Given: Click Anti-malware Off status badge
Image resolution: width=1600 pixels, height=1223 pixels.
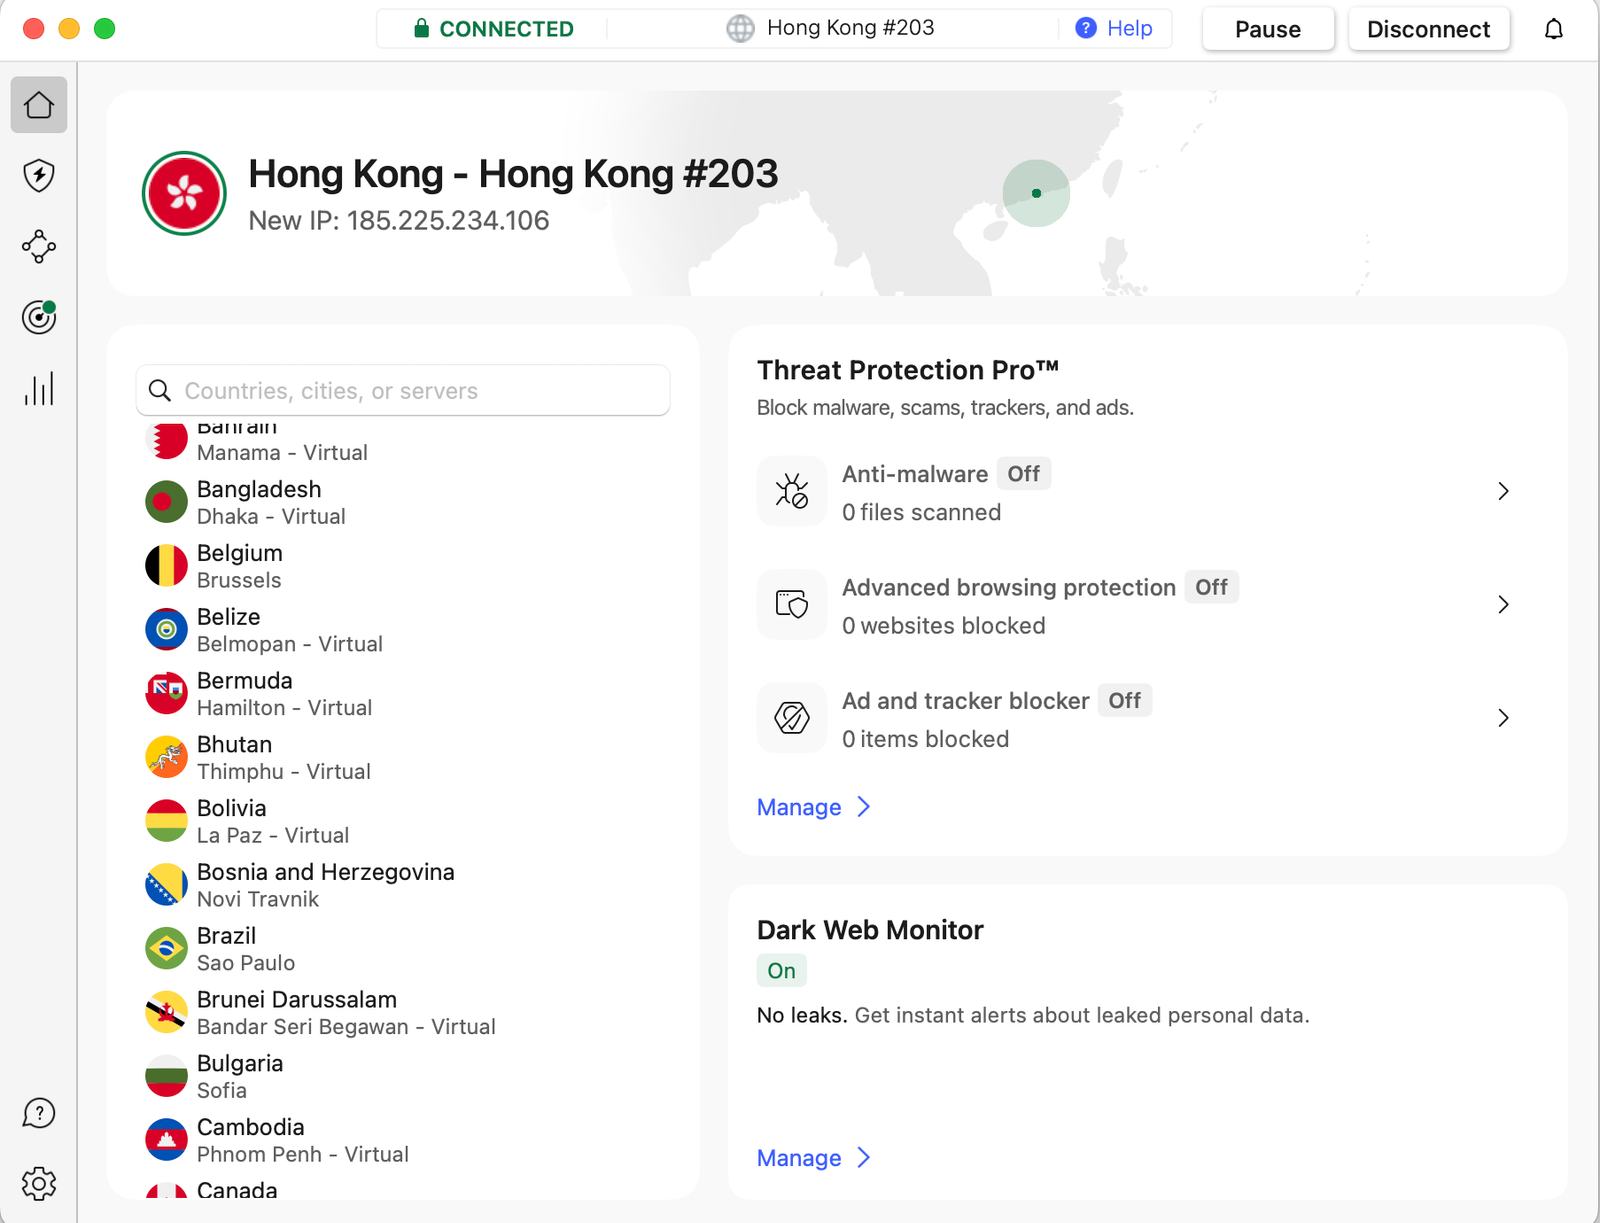Looking at the screenshot, I should 1023,474.
